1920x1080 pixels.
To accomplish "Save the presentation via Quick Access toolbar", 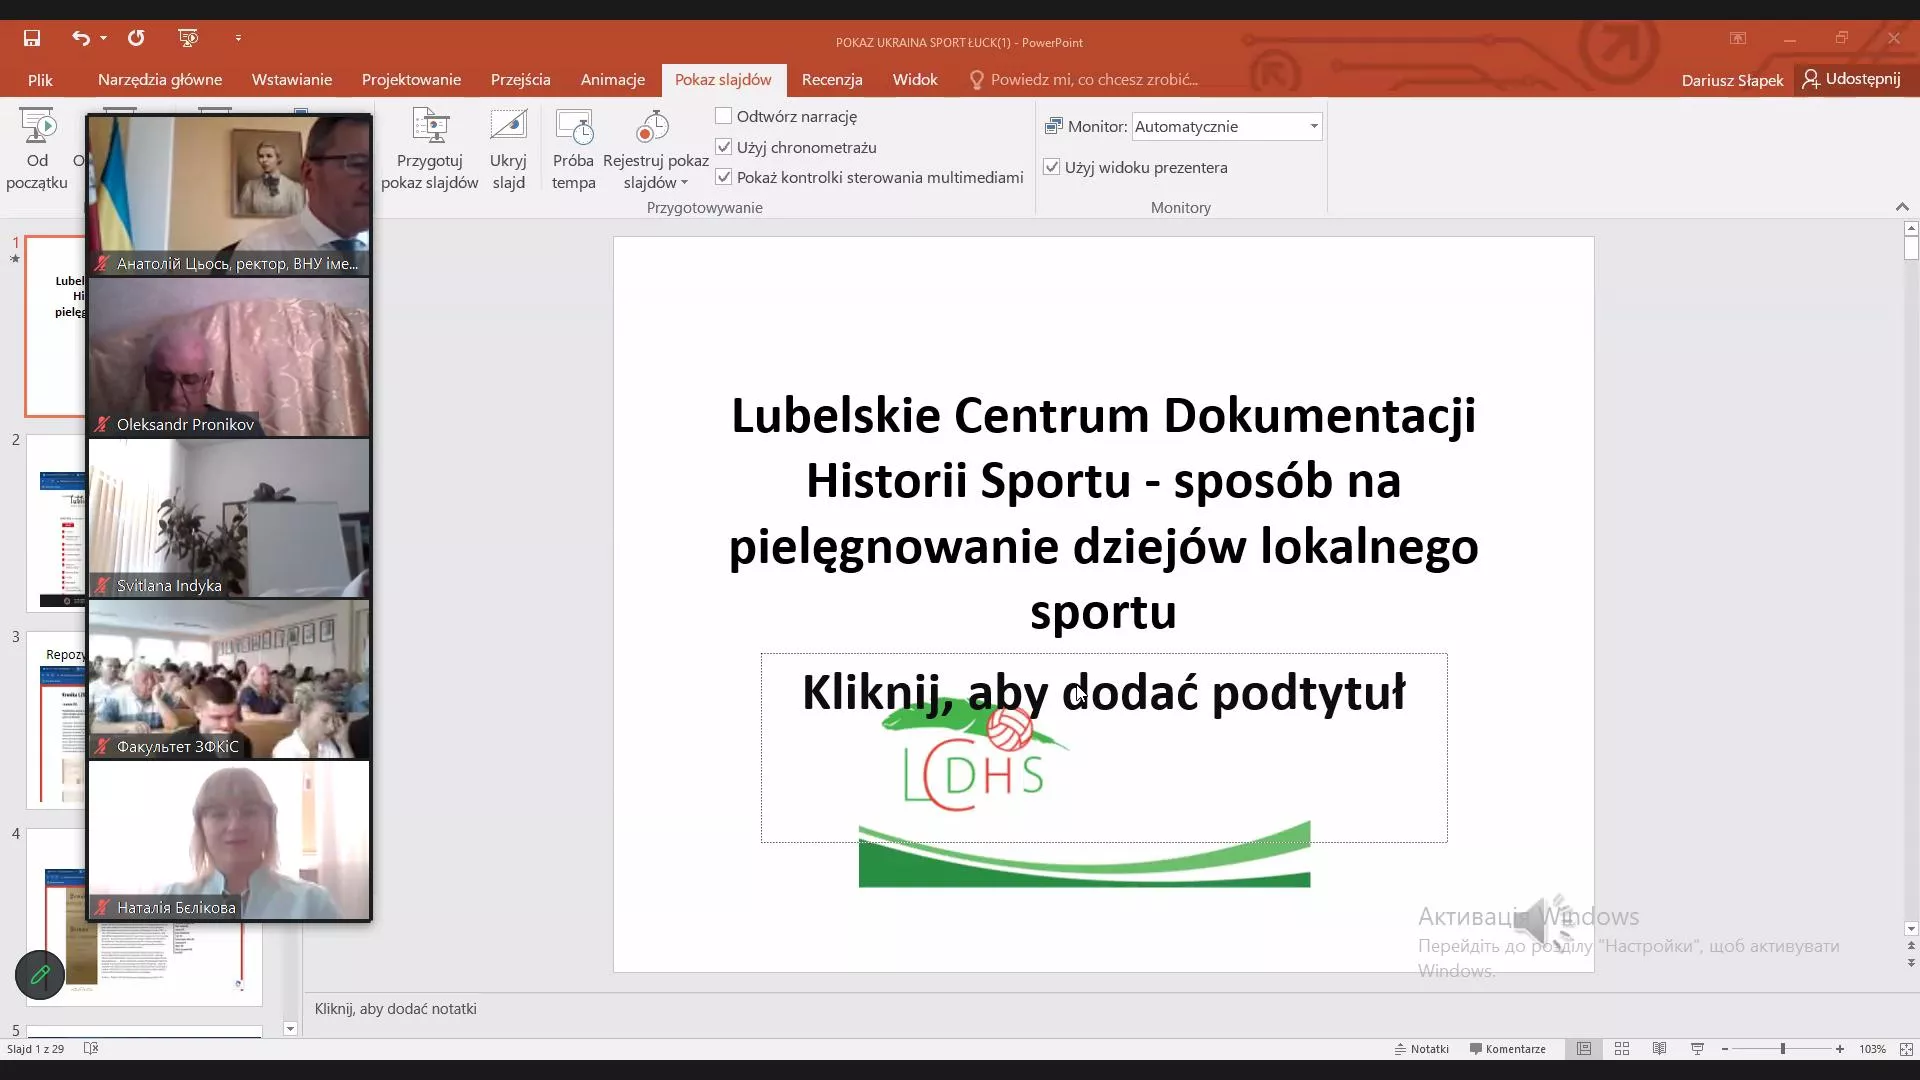I will click(x=32, y=38).
